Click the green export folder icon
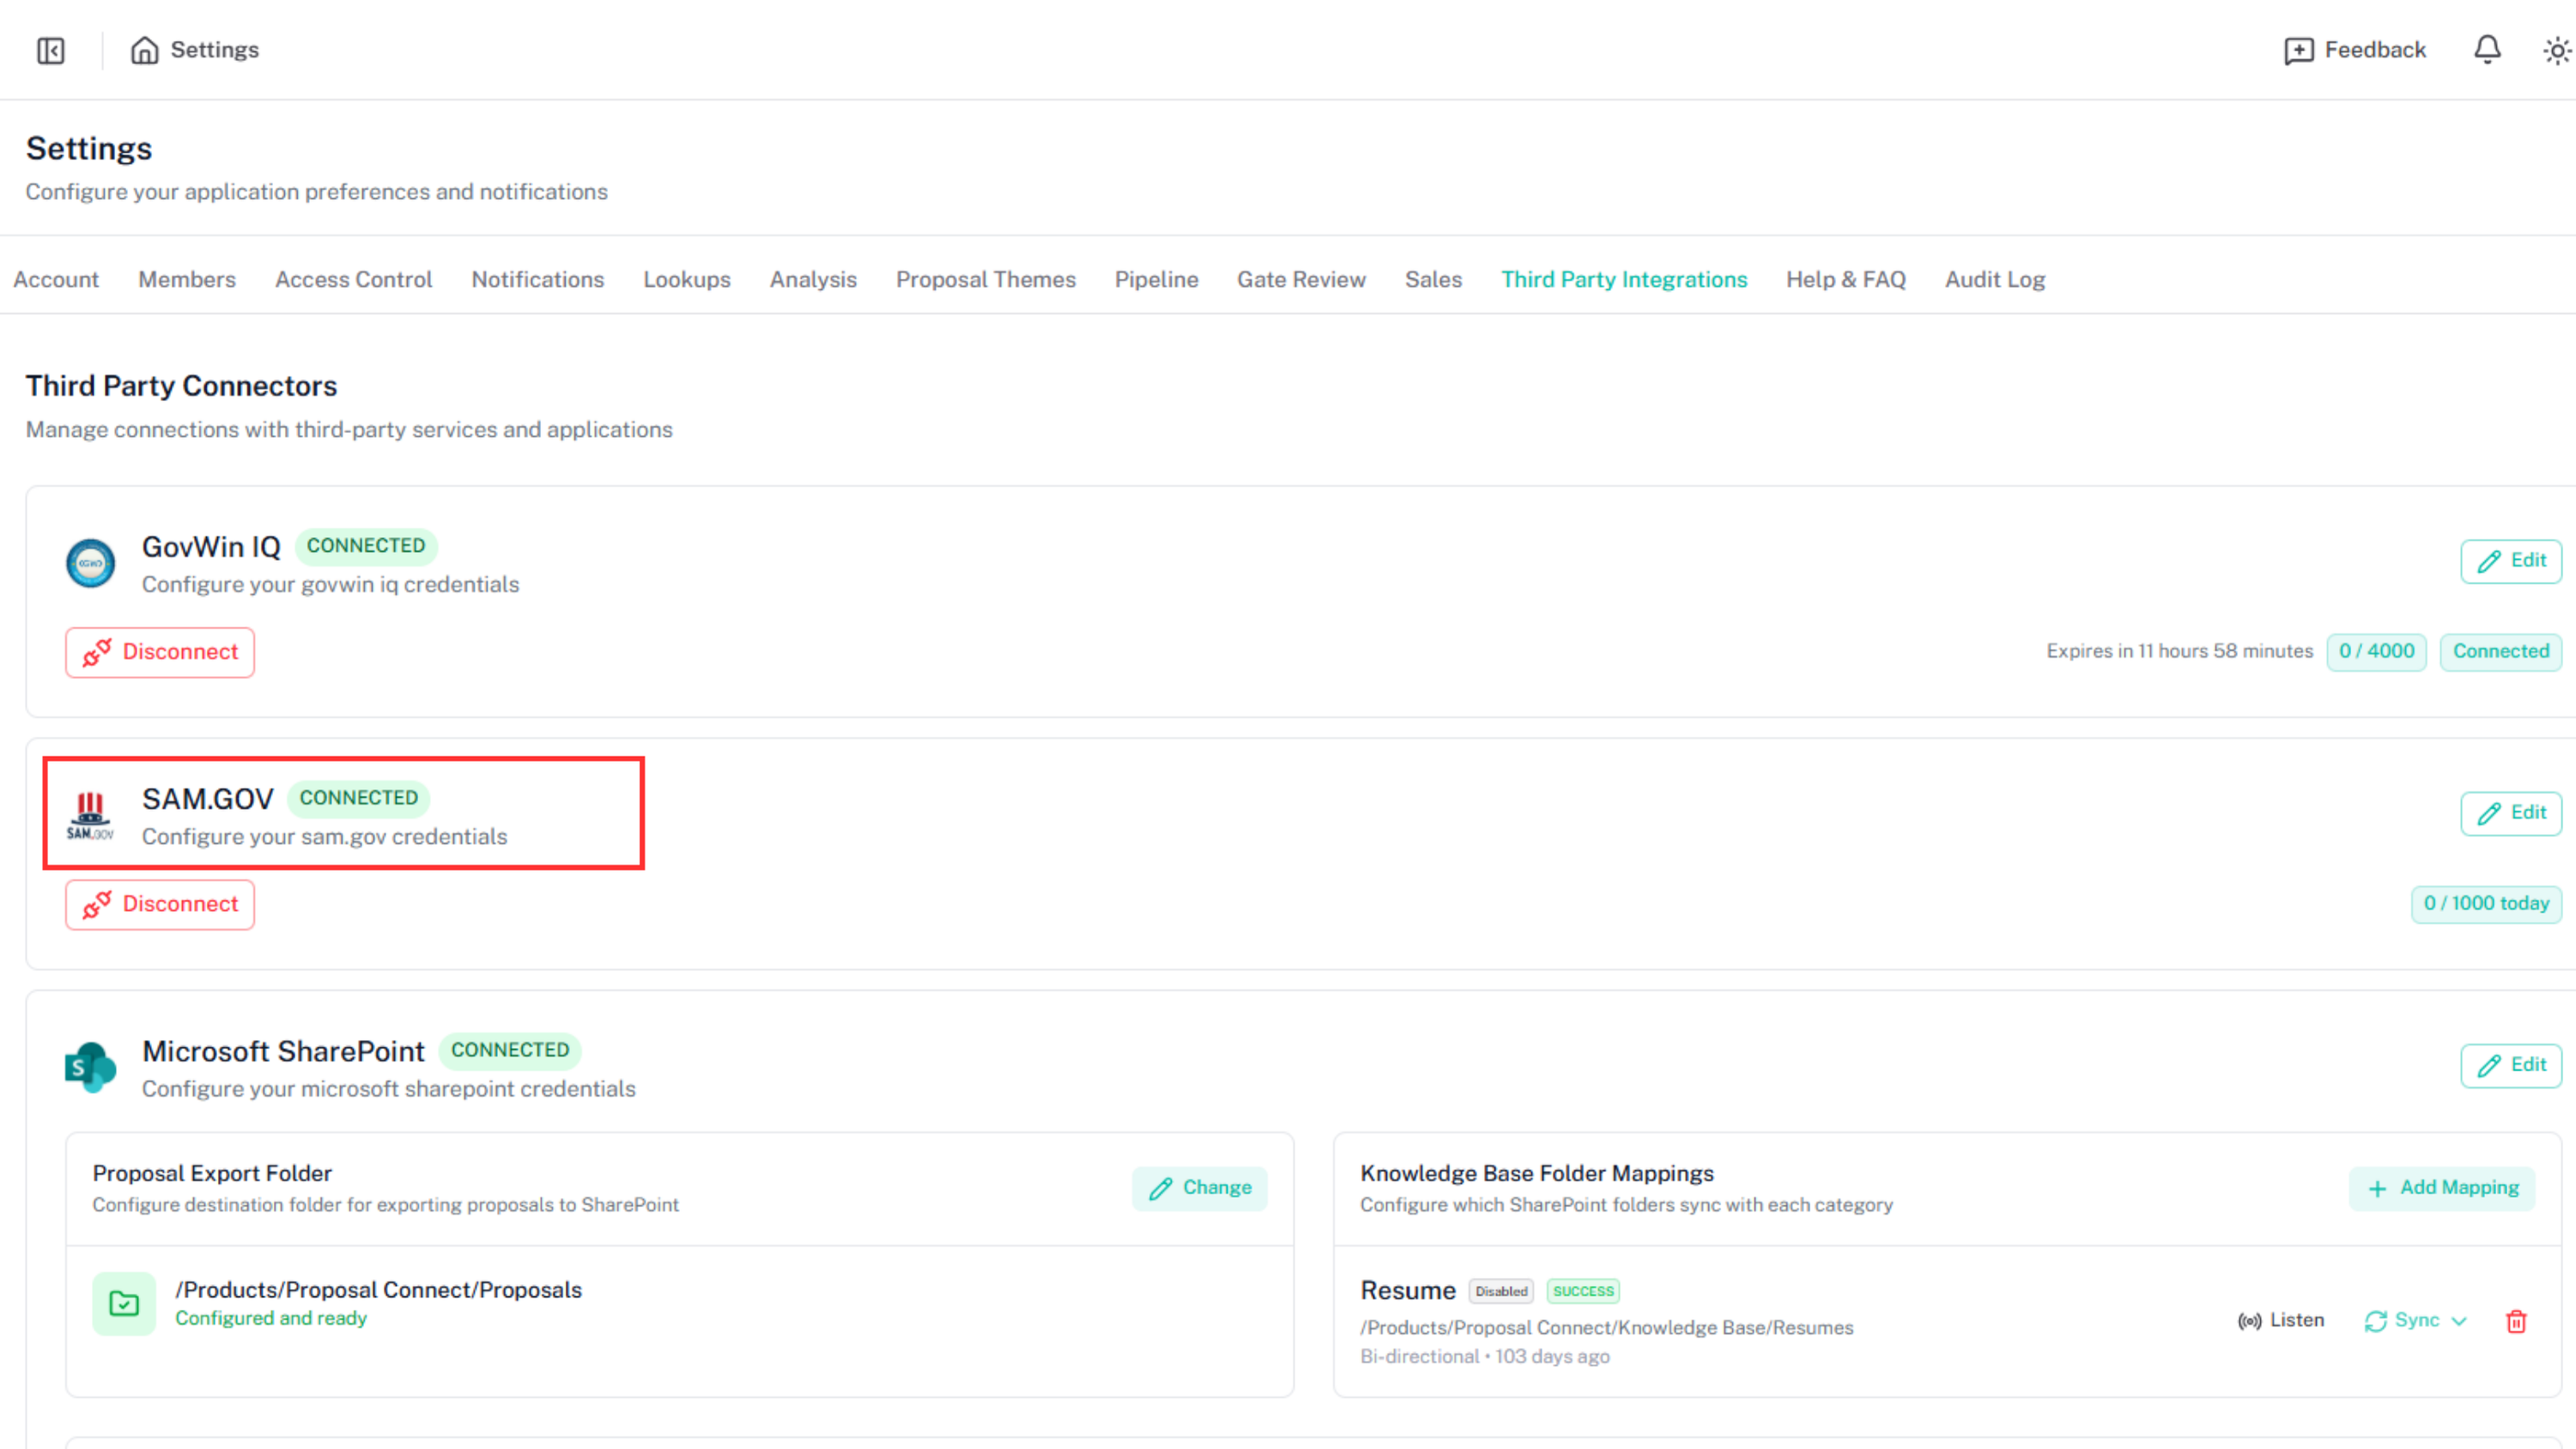Screen dimensions: 2576x1449 tap(124, 1303)
